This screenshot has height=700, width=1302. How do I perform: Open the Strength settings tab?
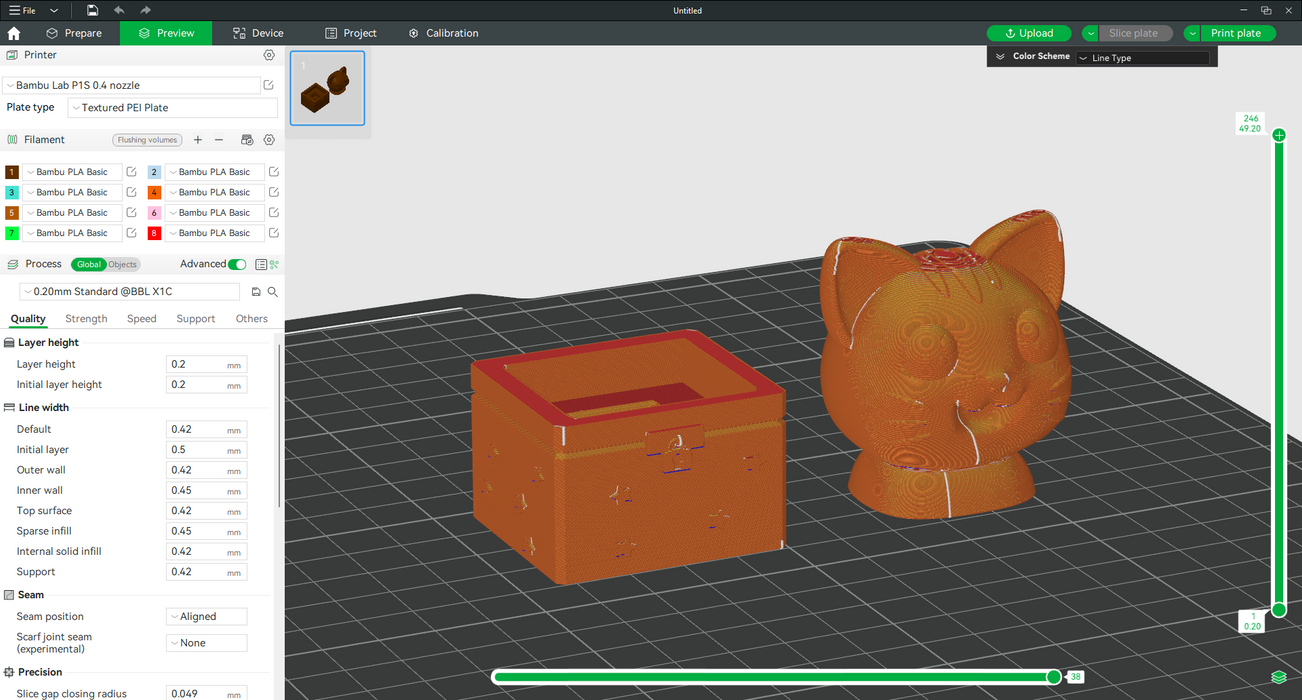pos(86,319)
